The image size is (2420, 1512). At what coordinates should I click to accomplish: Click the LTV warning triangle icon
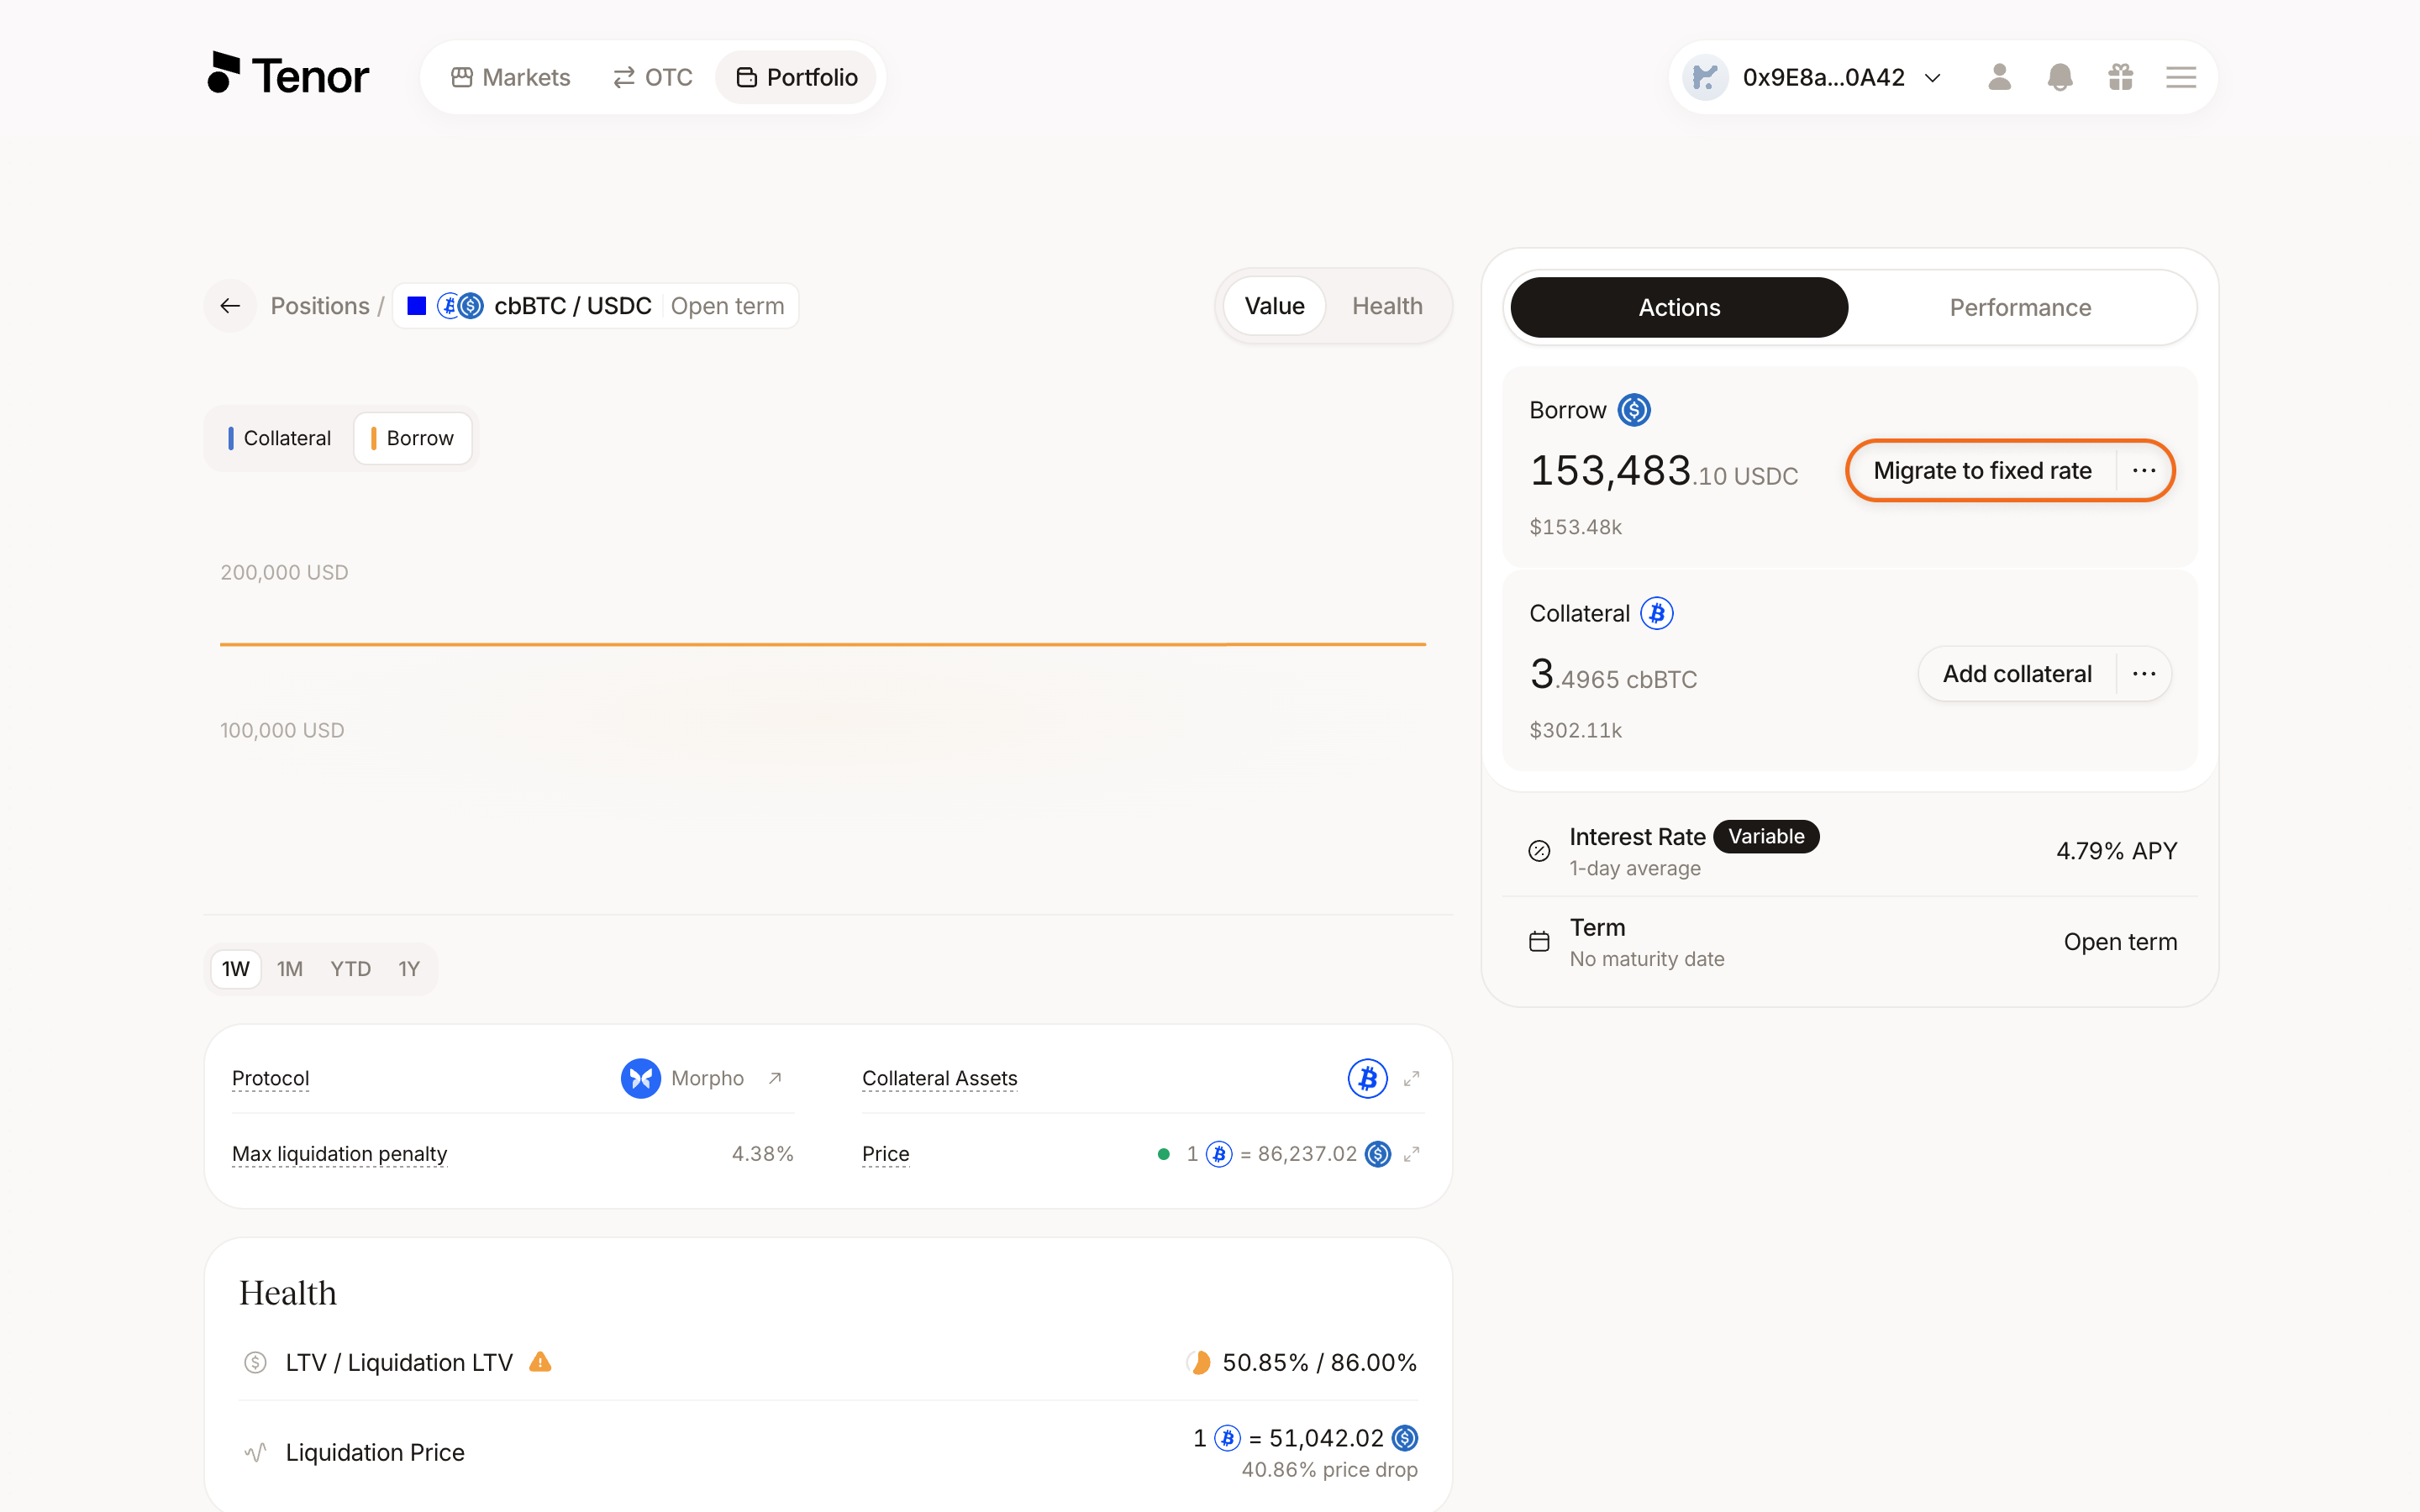[540, 1362]
